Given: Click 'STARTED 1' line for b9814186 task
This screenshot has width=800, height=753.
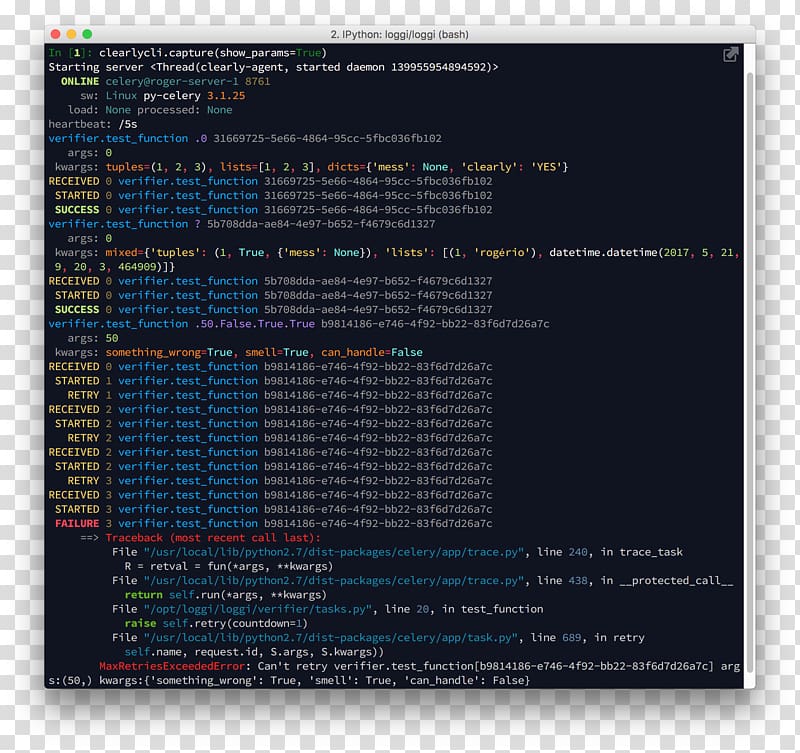Looking at the screenshot, I should click(x=273, y=381).
